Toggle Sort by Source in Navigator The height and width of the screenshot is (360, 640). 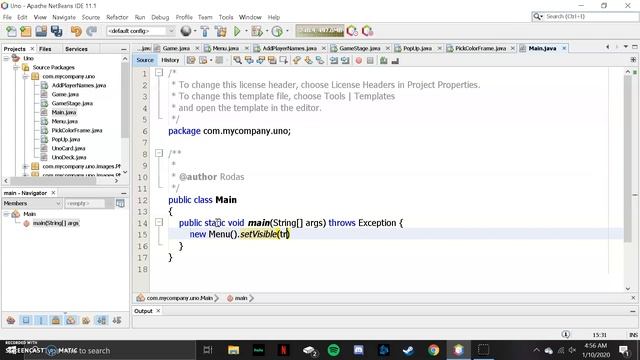(117, 320)
